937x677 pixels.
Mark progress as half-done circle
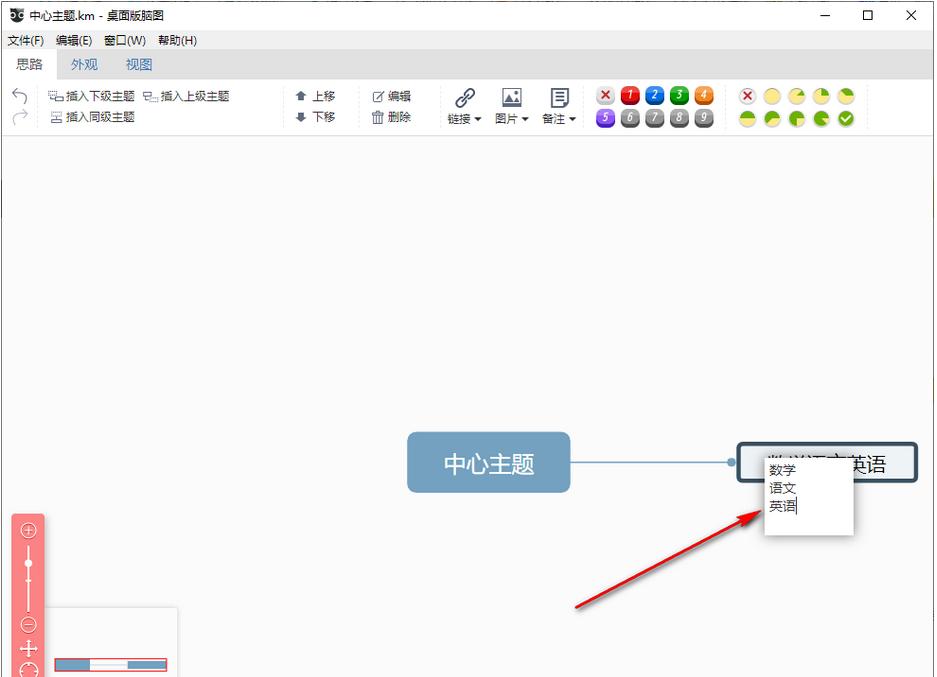click(x=747, y=118)
